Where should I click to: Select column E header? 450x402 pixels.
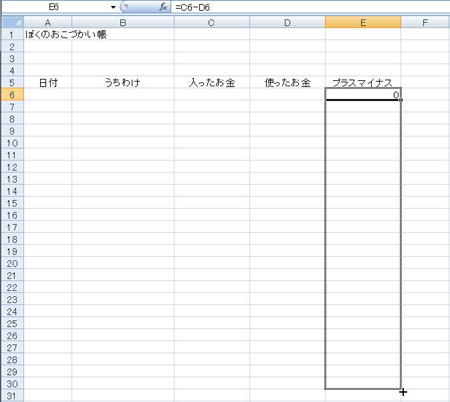tap(363, 22)
